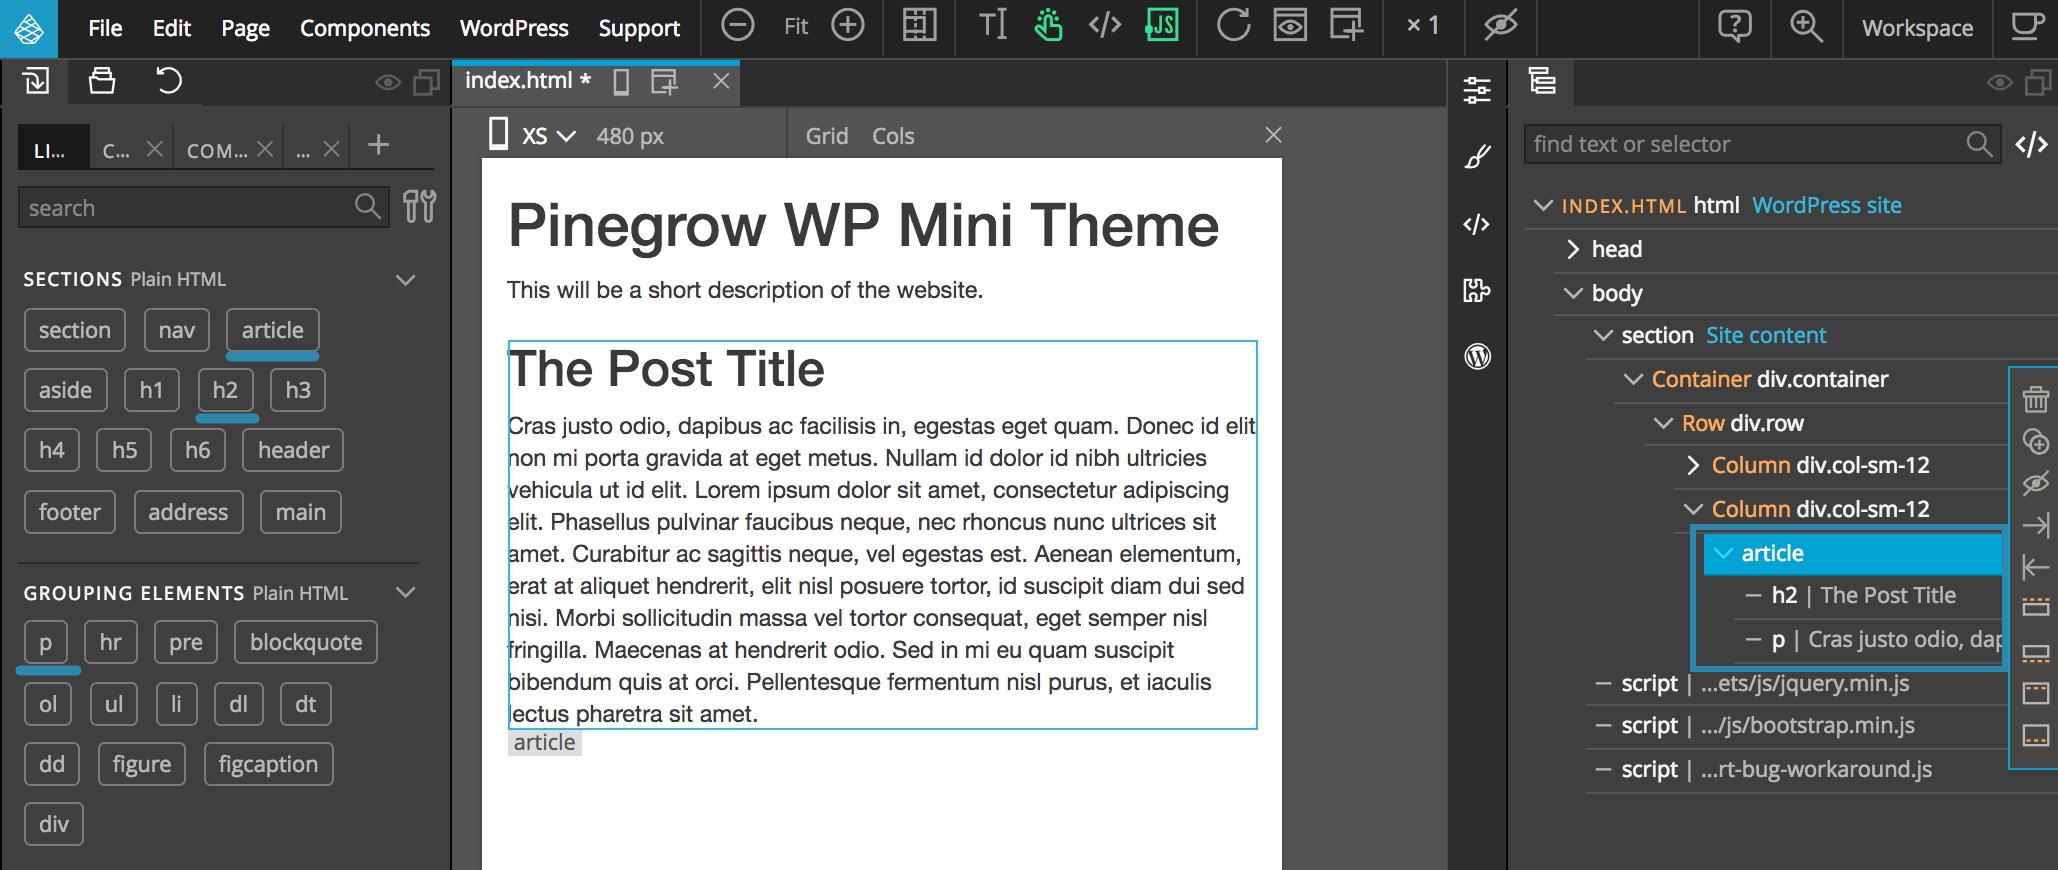Open the element code panel in sidebar
The width and height of the screenshot is (2058, 870).
click(1477, 224)
